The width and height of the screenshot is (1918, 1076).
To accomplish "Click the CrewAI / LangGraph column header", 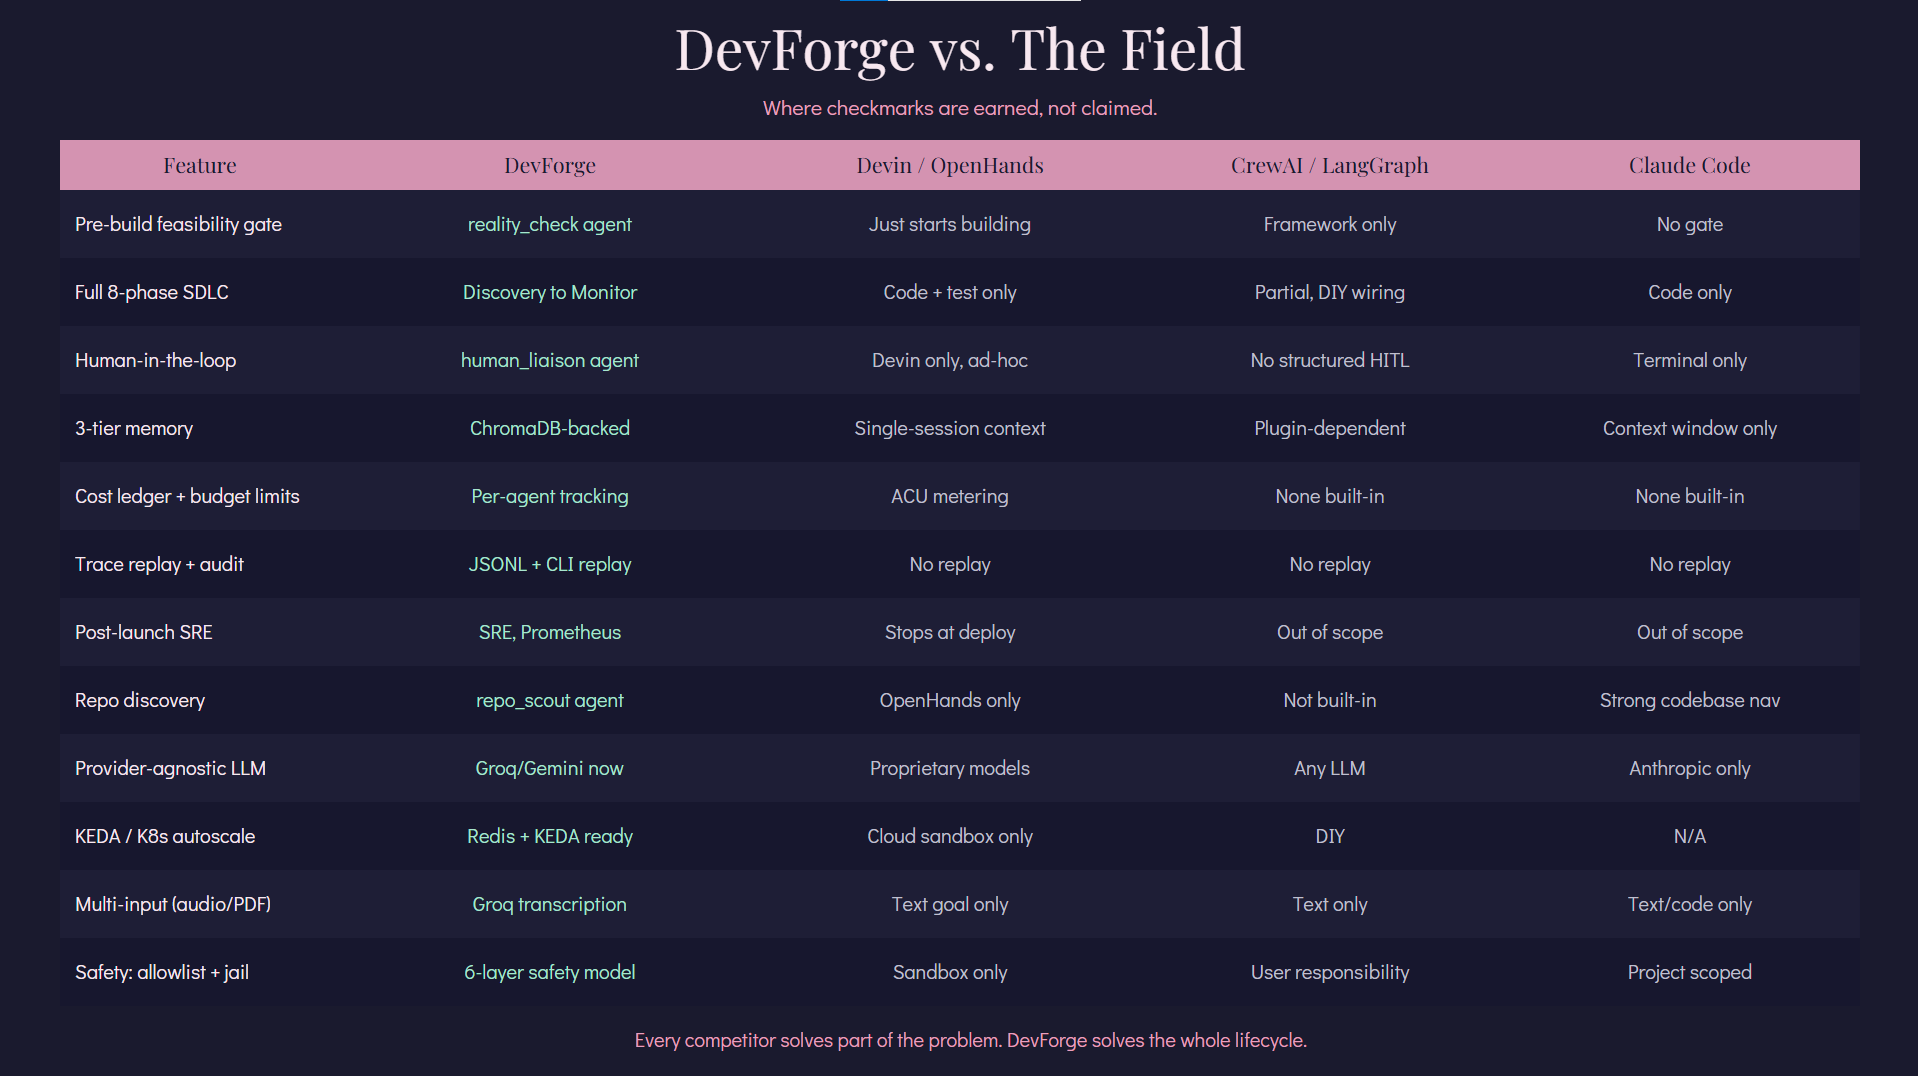I will pyautogui.click(x=1329, y=165).
